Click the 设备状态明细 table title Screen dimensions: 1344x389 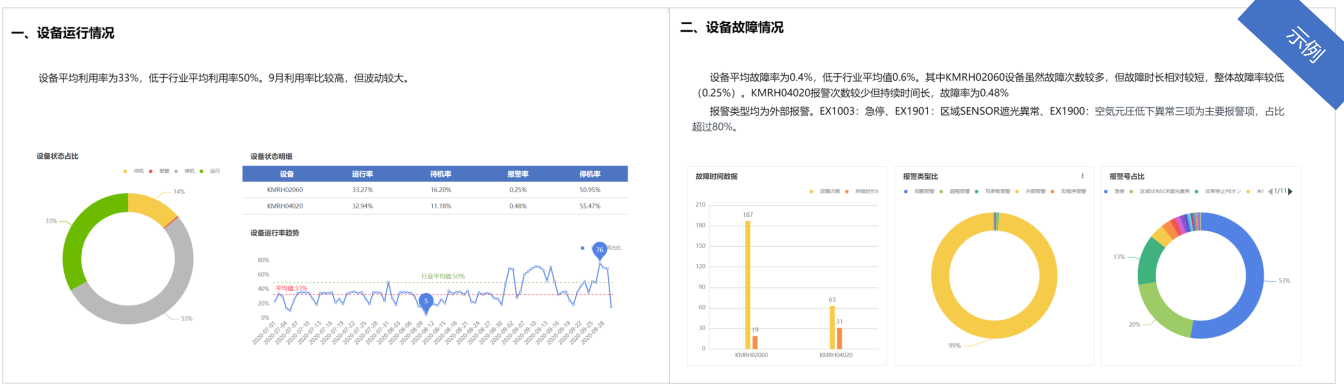(271, 156)
